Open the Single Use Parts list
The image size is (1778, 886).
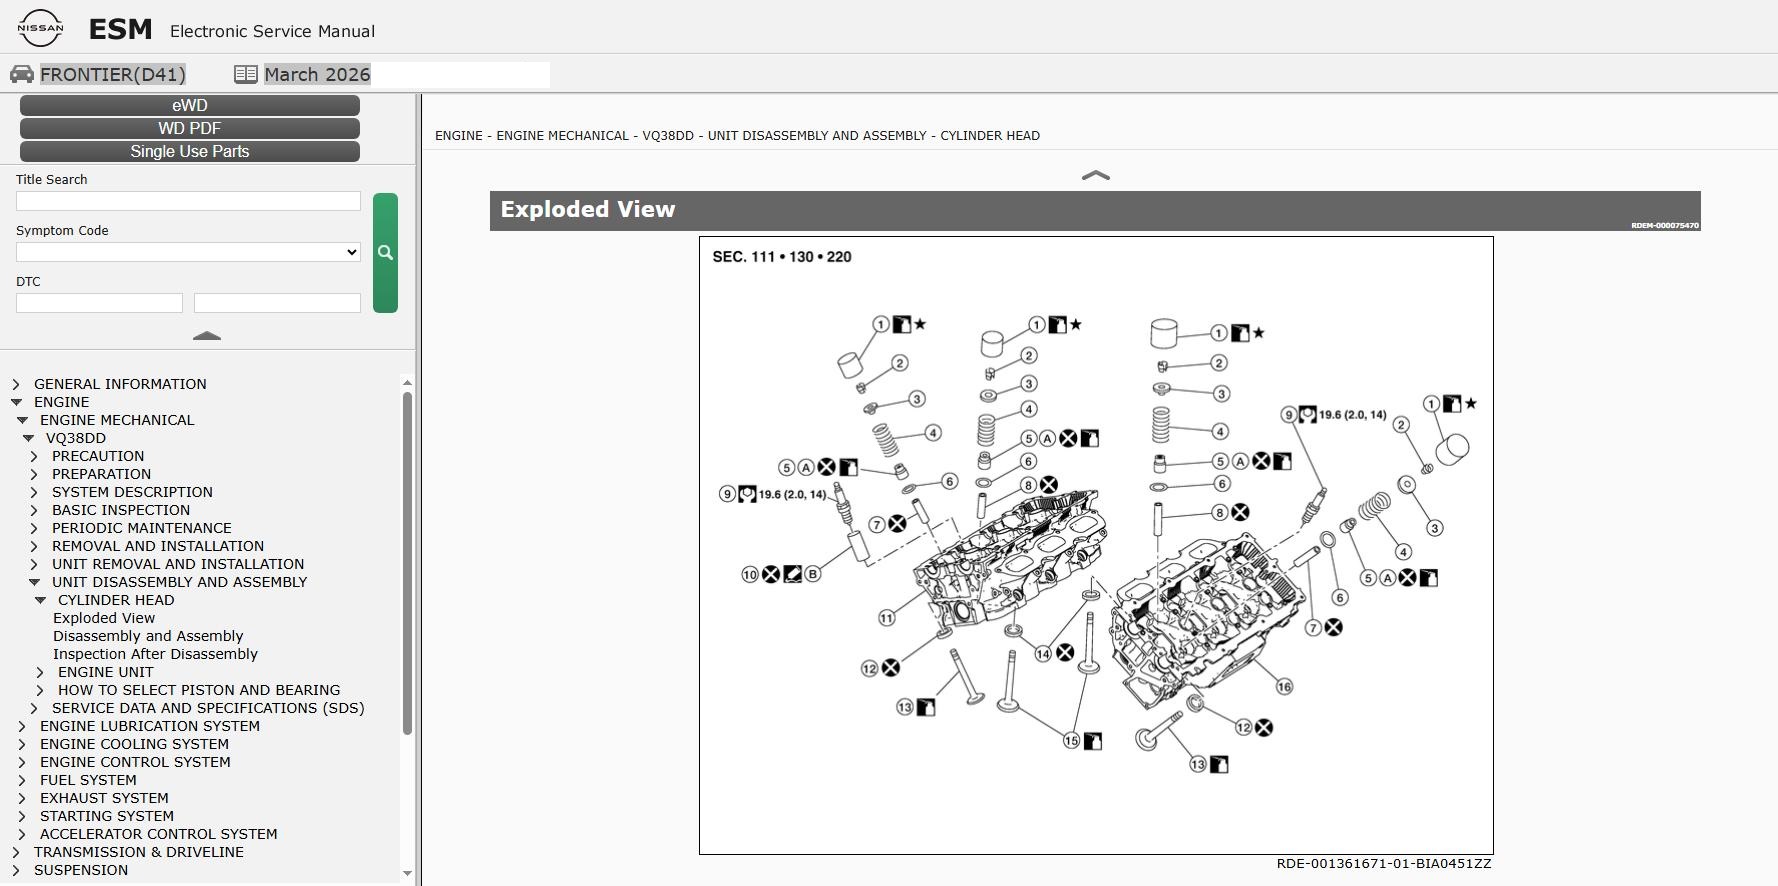[x=190, y=151]
